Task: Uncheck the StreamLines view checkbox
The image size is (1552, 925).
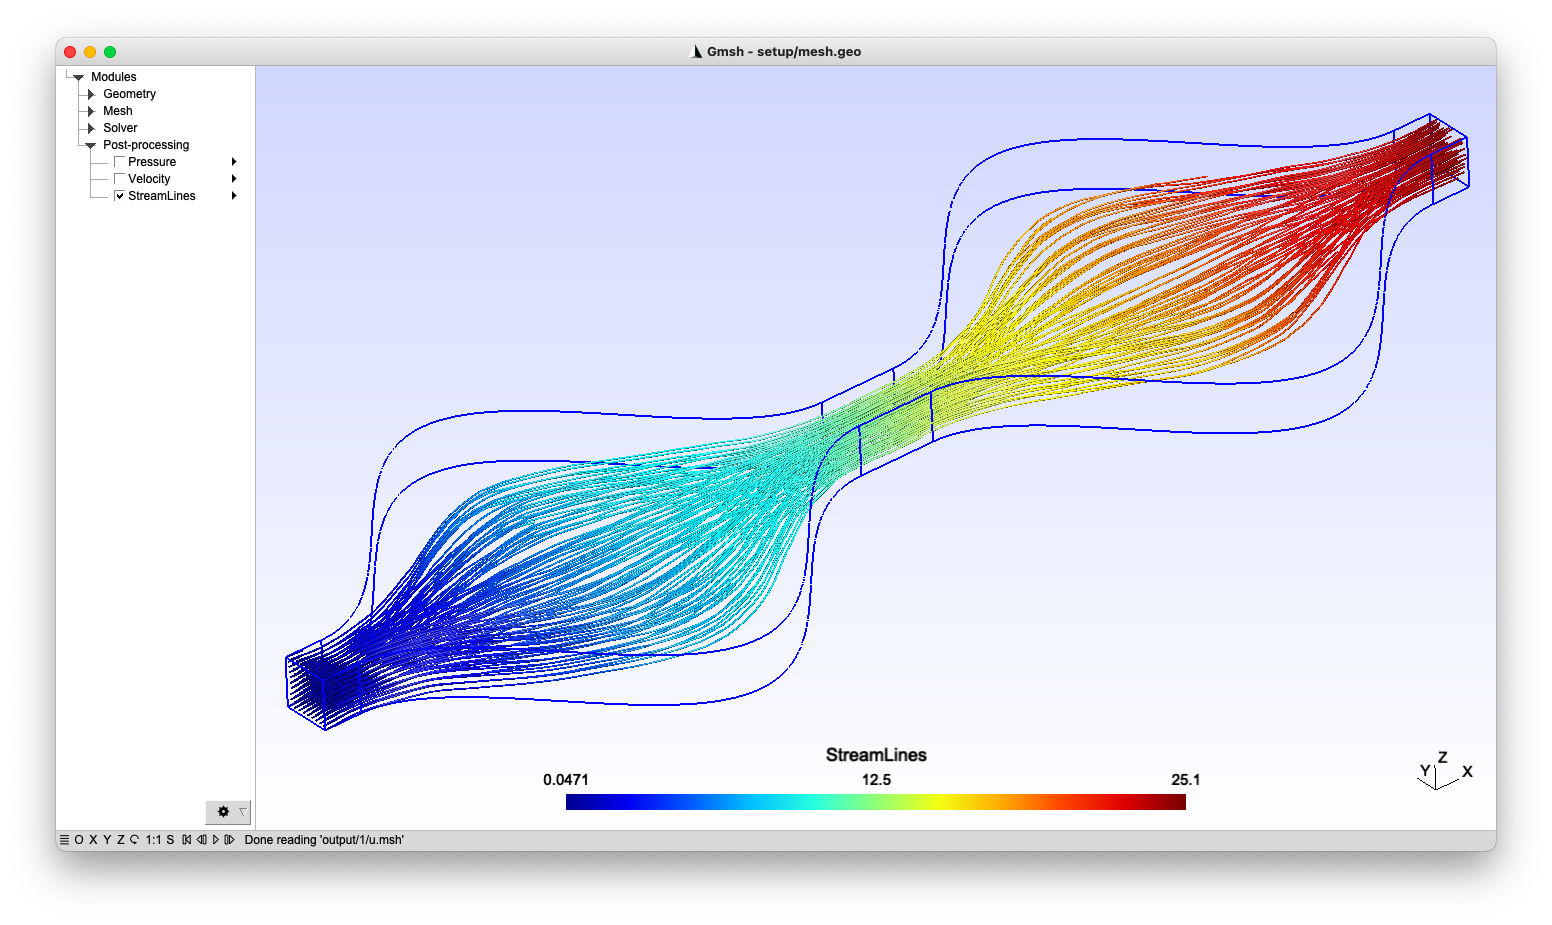Action: point(120,196)
